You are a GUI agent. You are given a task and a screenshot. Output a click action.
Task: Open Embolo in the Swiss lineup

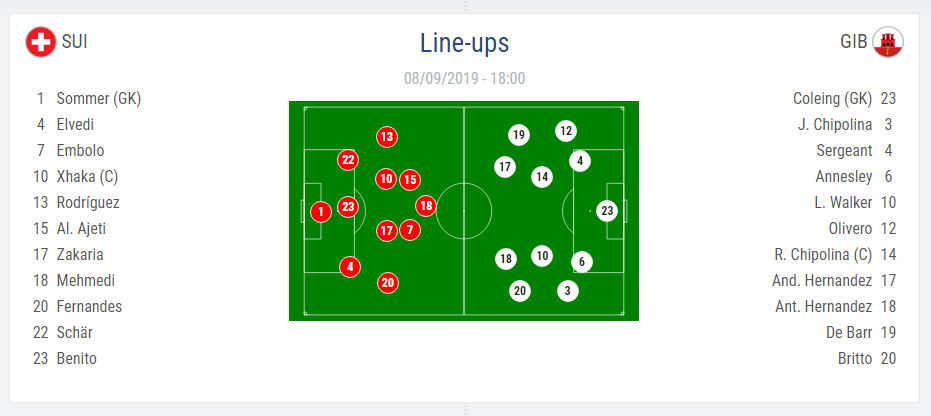tap(80, 151)
